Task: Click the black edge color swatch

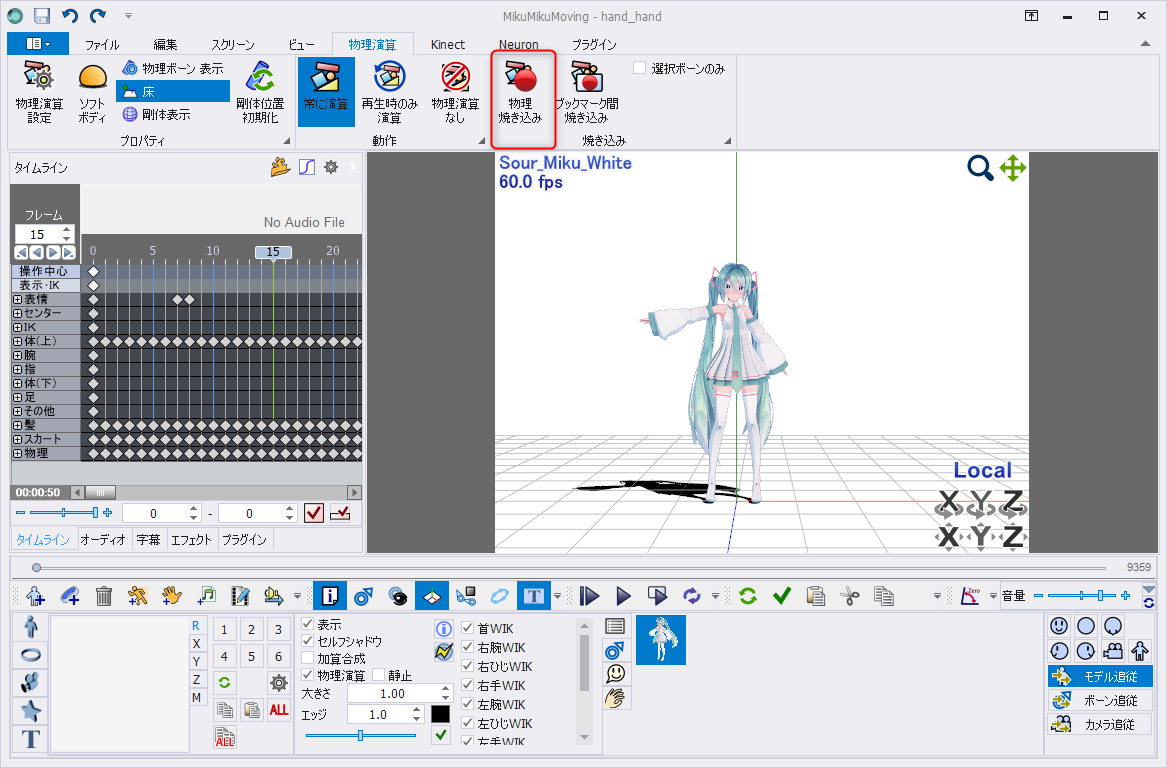Action: [441, 714]
